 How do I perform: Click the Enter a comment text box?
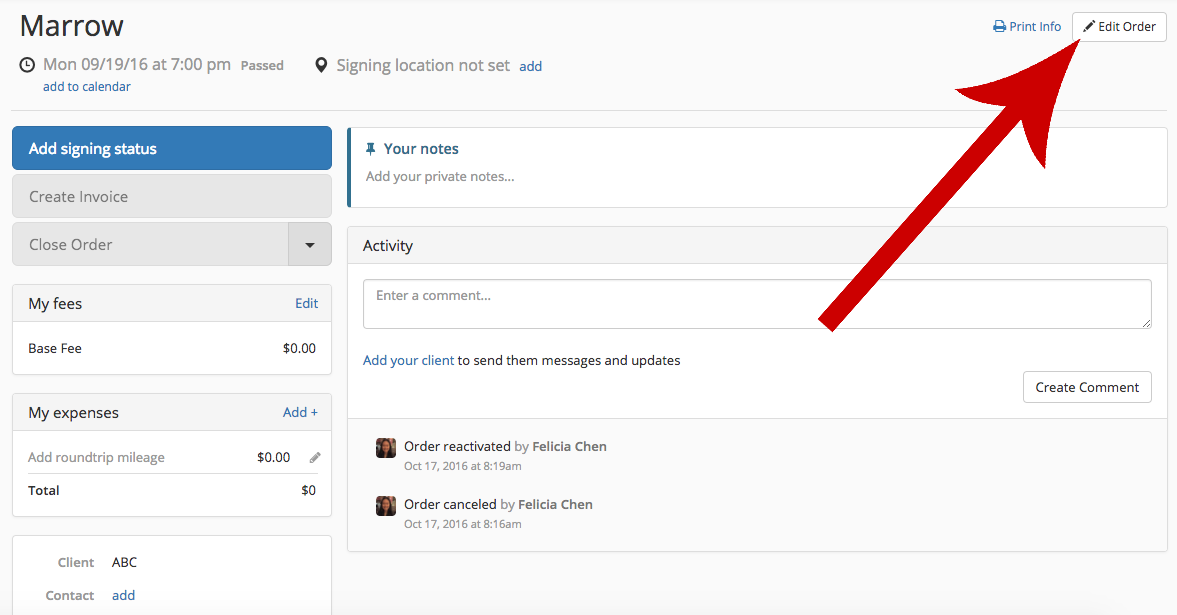click(757, 304)
